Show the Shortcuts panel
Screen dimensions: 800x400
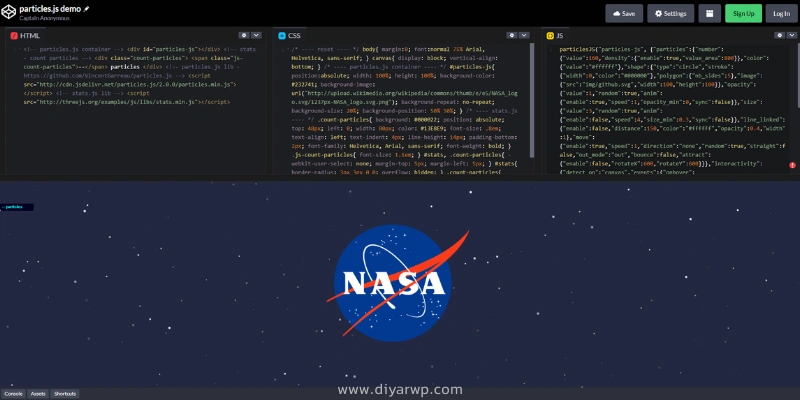(65, 394)
